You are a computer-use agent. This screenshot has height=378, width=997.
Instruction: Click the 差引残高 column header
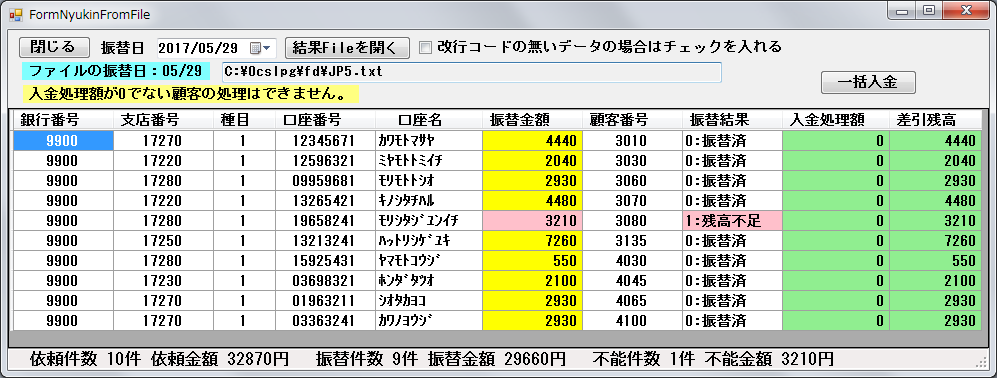pos(935,120)
